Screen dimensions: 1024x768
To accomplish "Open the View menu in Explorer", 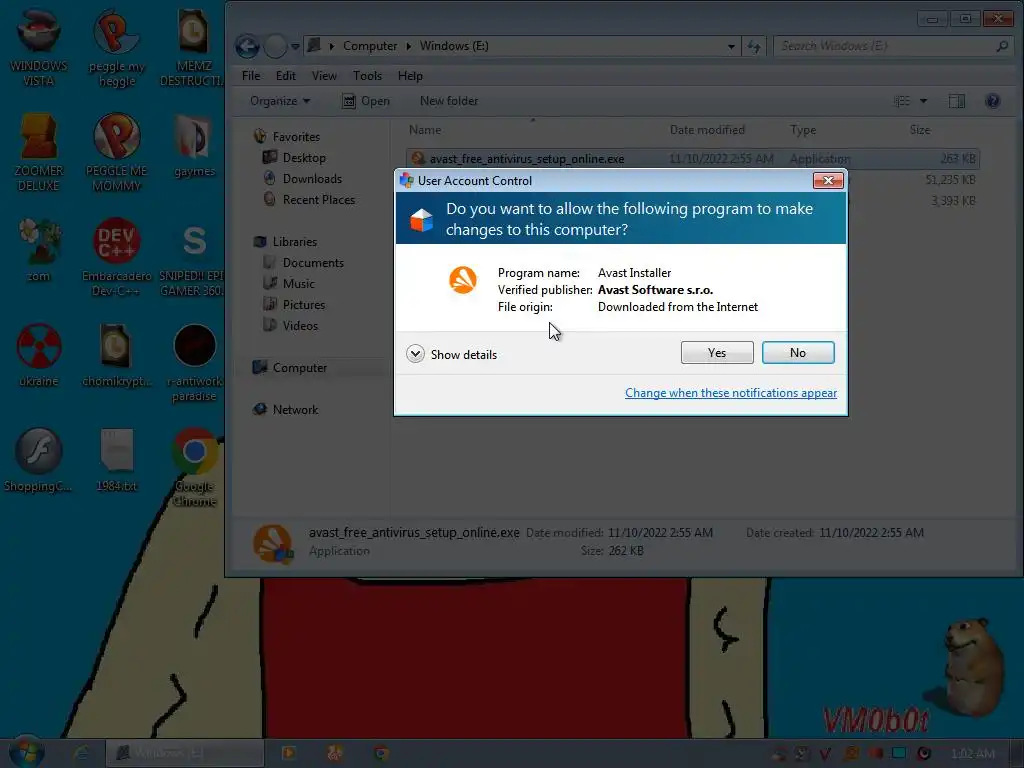I will (324, 76).
